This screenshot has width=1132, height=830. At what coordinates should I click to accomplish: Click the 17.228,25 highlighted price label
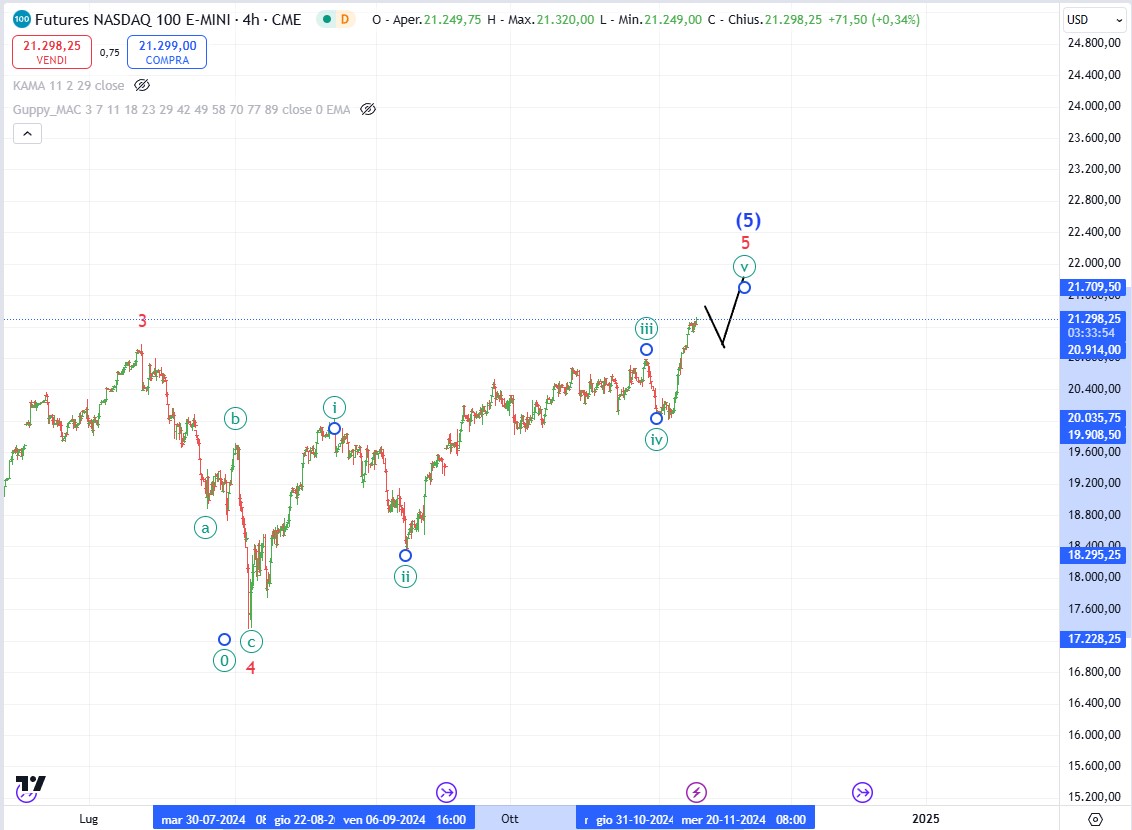pos(1094,639)
